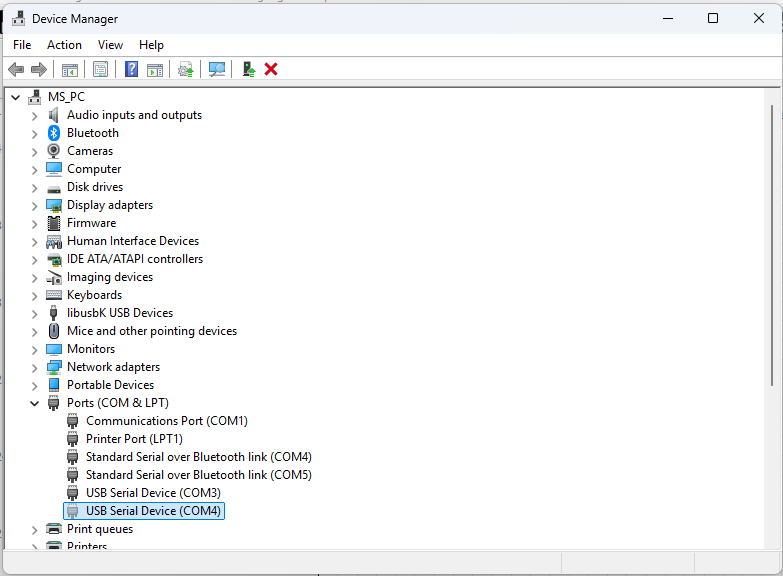Expand Audio inputs and outputs

(x=34, y=116)
